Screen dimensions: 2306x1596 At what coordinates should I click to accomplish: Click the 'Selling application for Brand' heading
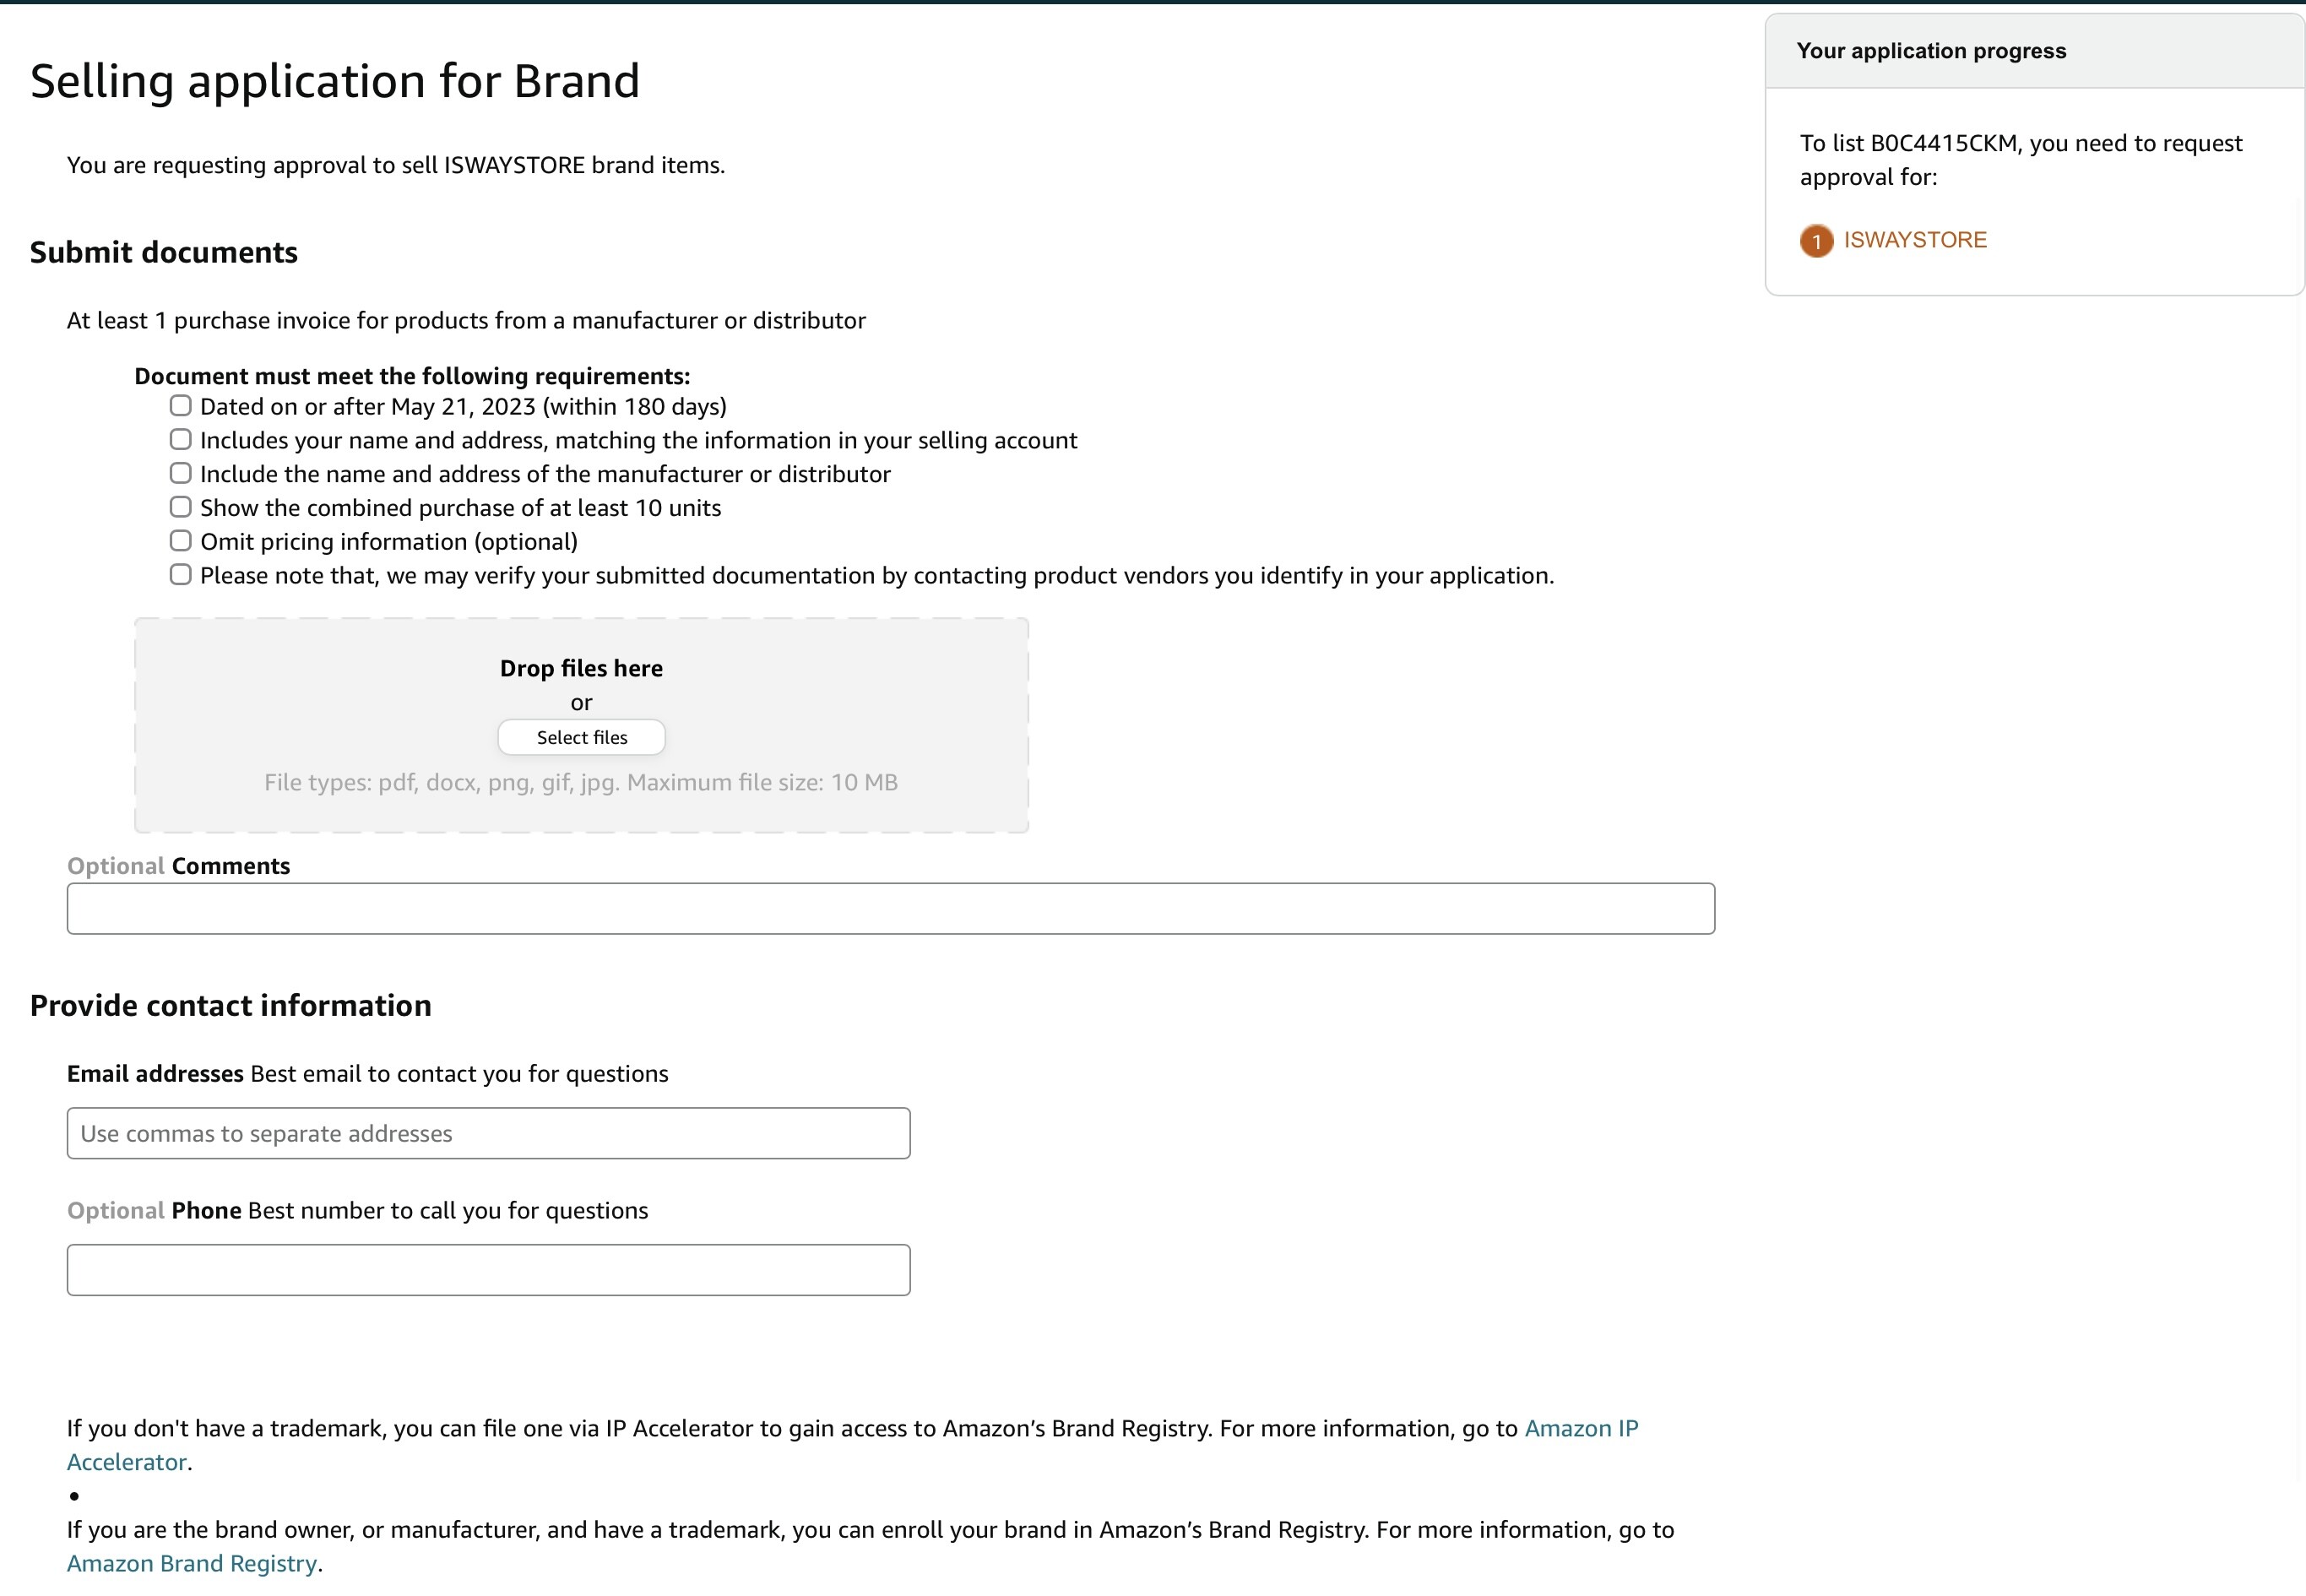coord(335,80)
